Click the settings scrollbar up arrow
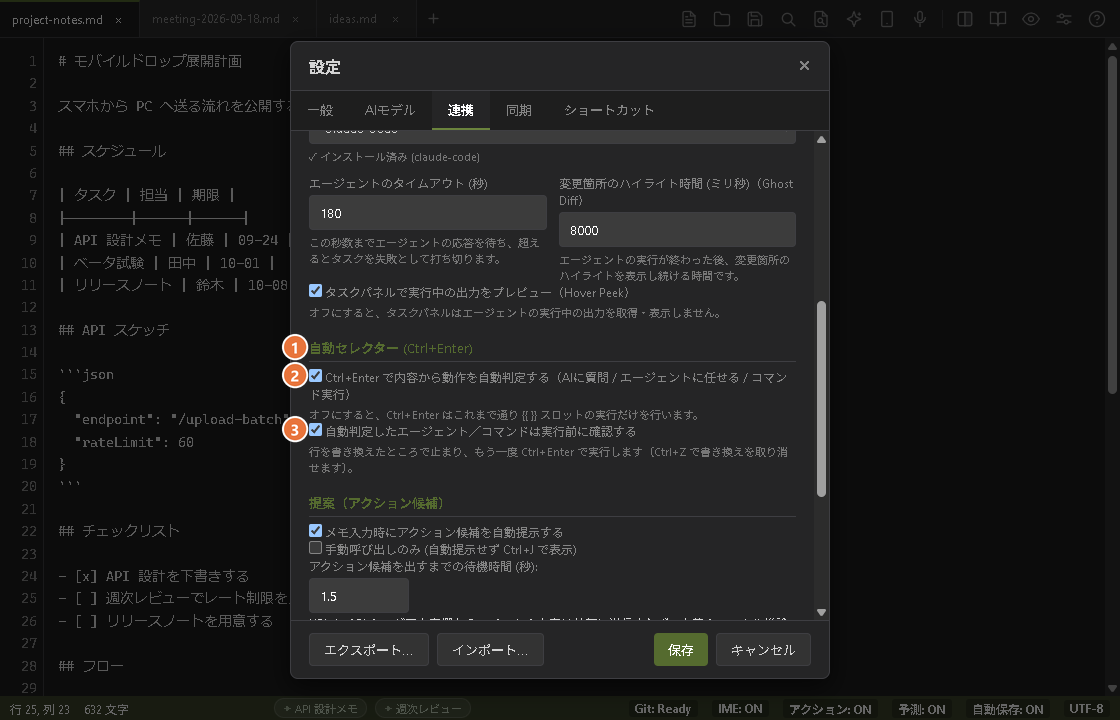The width and height of the screenshot is (1120, 720). tap(821, 139)
